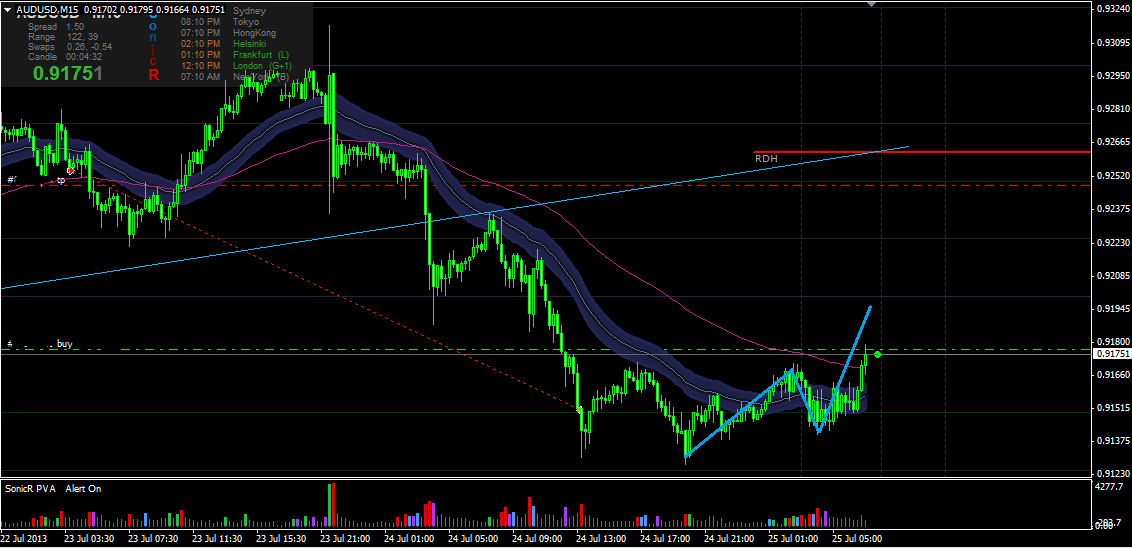Select the order arrow marker above the tp label
Viewport: 1132px width, 549px height.
point(71,170)
